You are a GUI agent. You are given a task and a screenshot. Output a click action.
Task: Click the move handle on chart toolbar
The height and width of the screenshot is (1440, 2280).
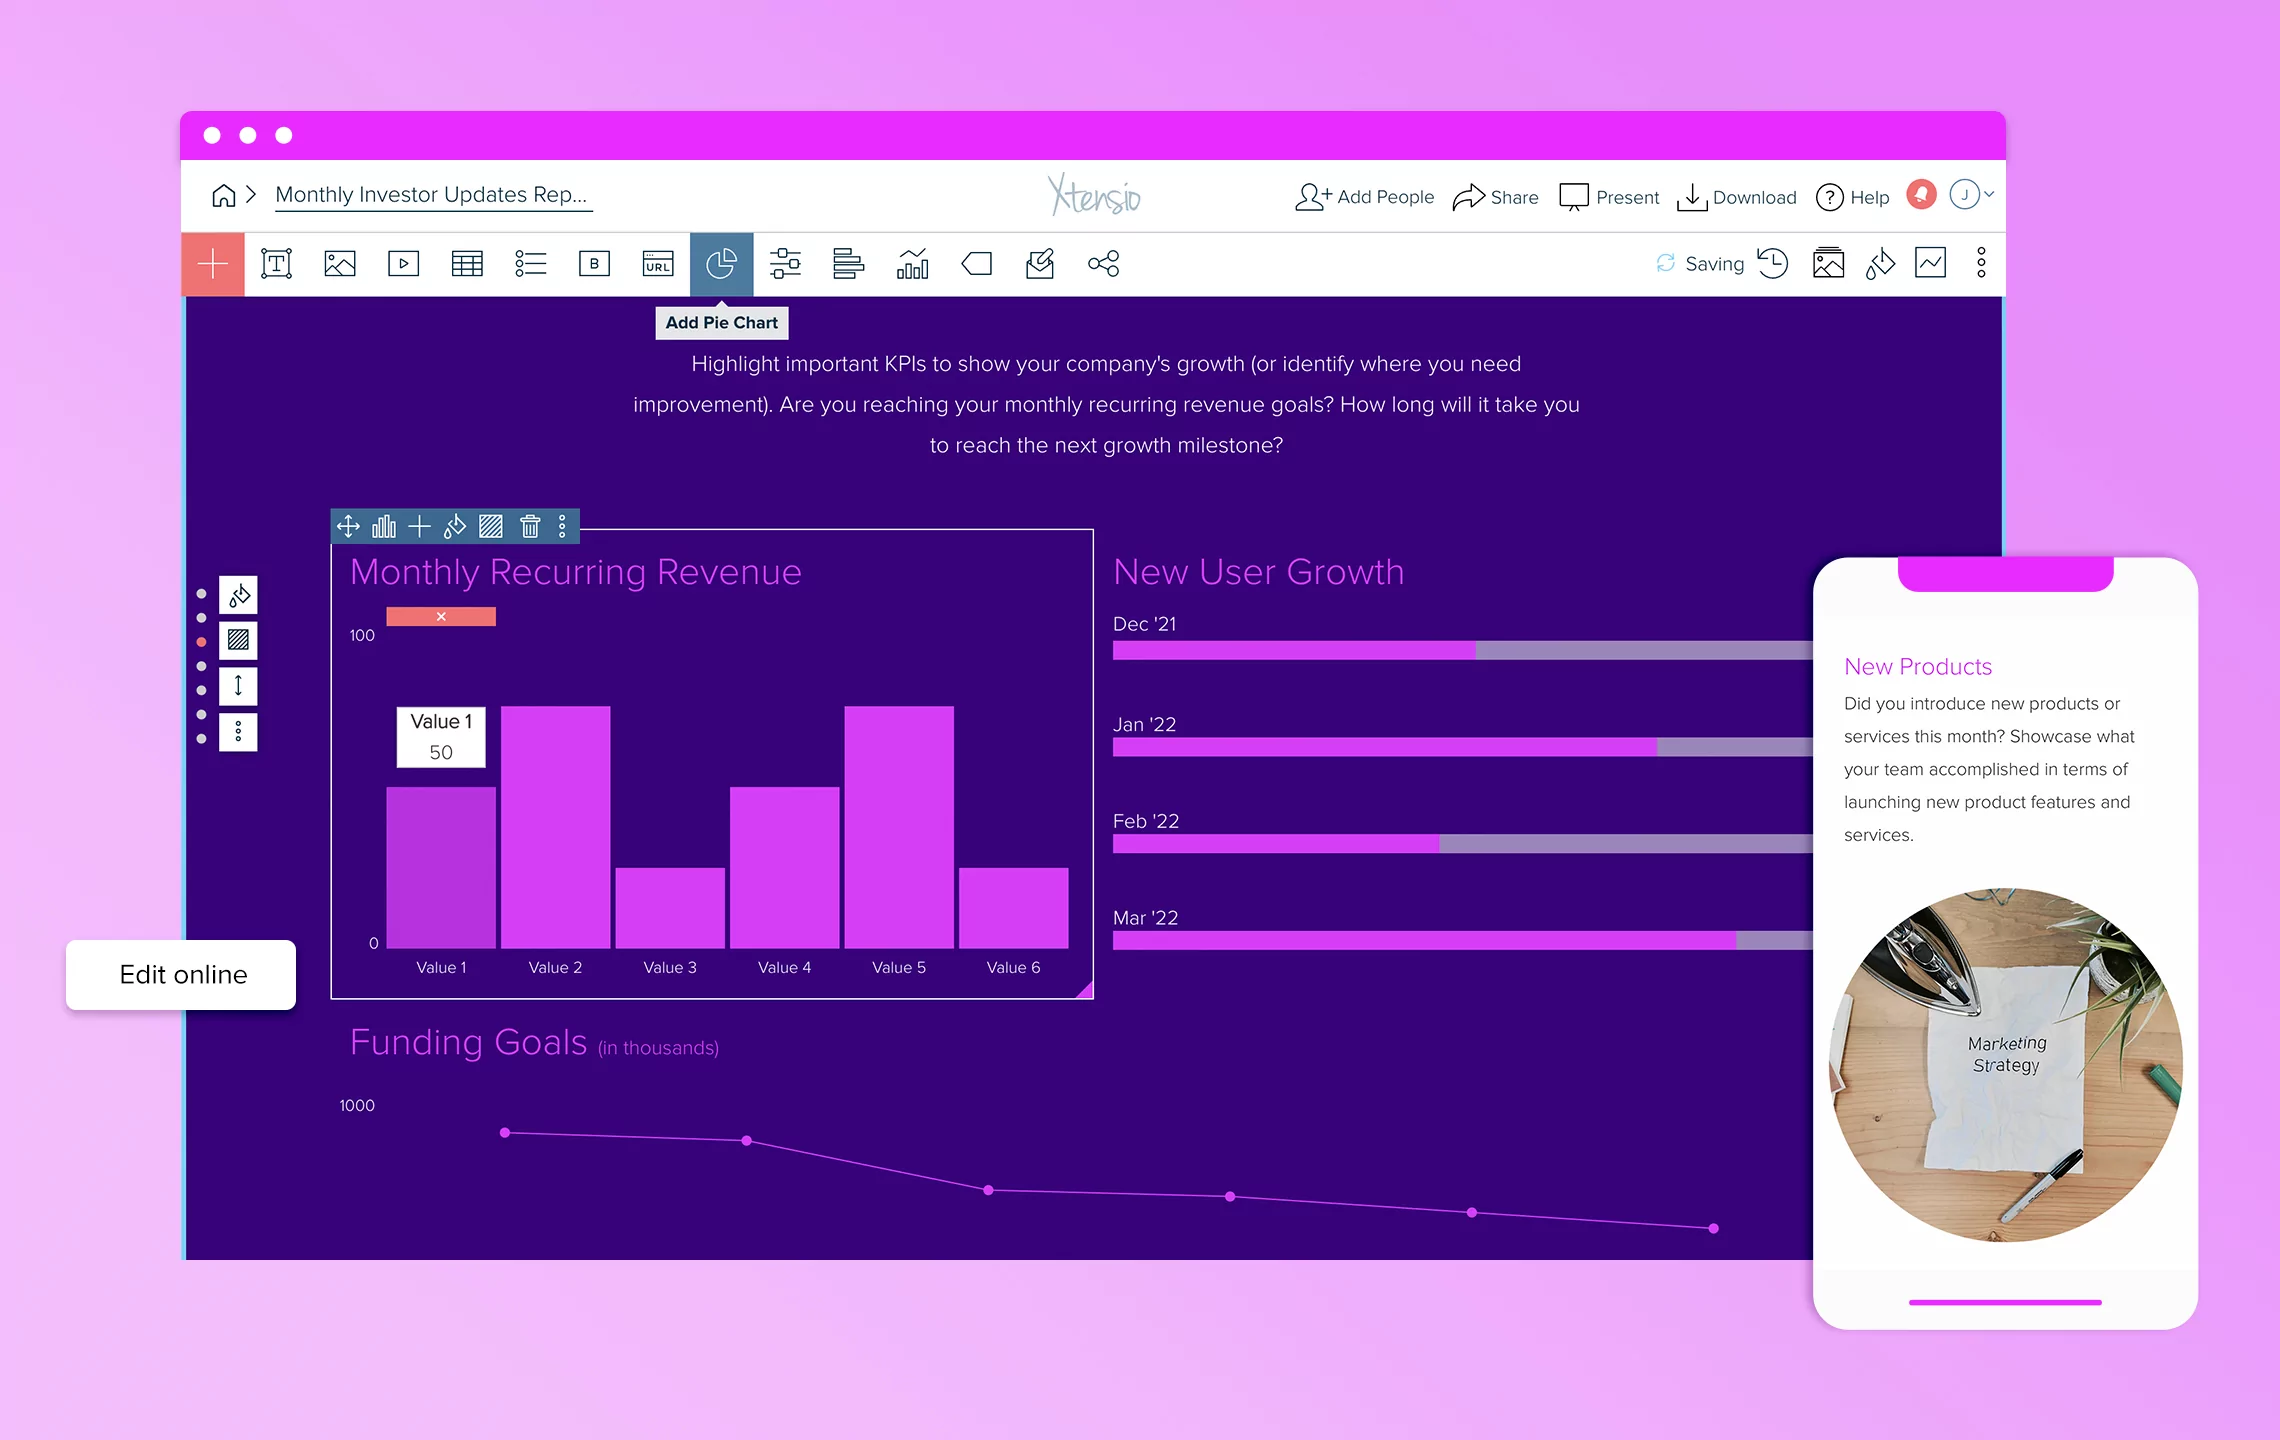(348, 526)
